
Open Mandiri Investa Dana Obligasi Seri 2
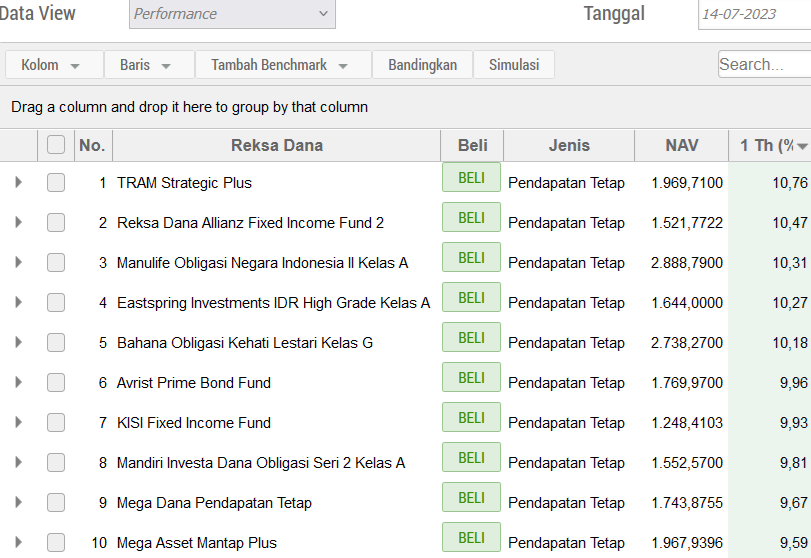261,463
